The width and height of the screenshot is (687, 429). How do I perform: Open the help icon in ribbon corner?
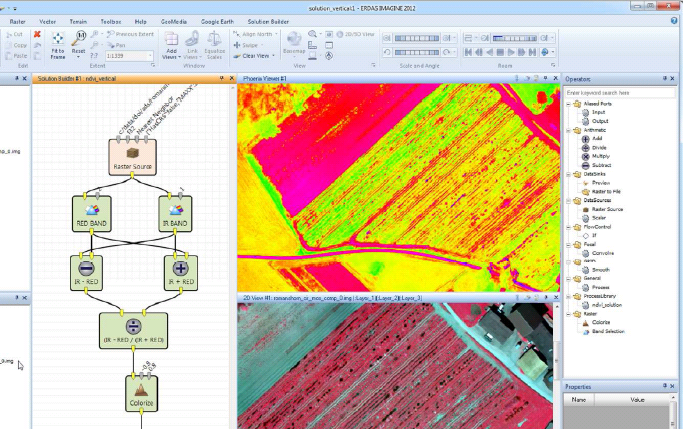pos(674,21)
